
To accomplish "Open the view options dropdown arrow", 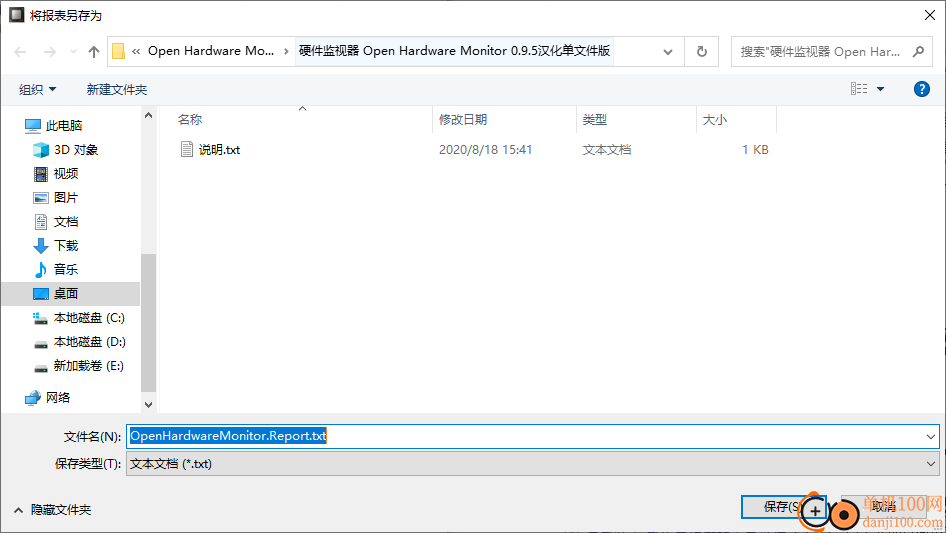I will 880,89.
